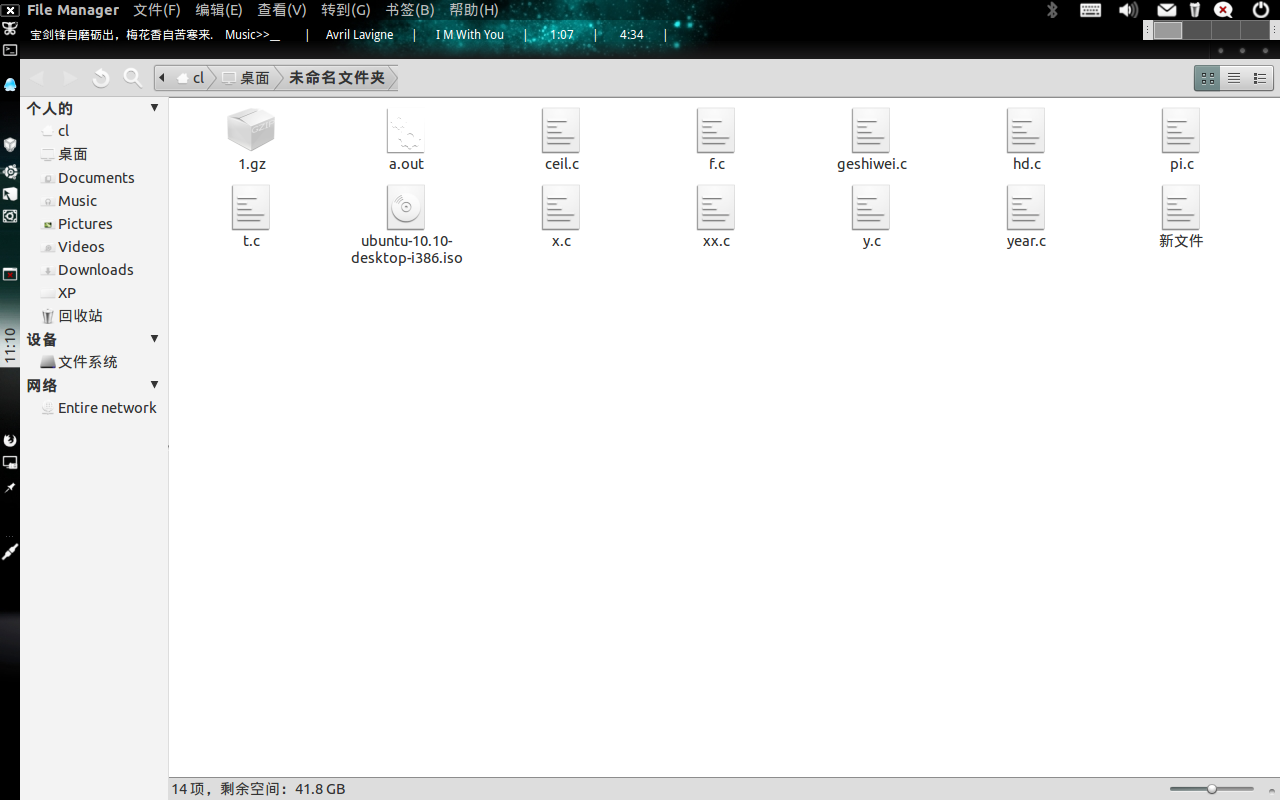The image size is (1280, 800).
Task: Click the Bluetooth icon in top panel
Action: 1052,10
